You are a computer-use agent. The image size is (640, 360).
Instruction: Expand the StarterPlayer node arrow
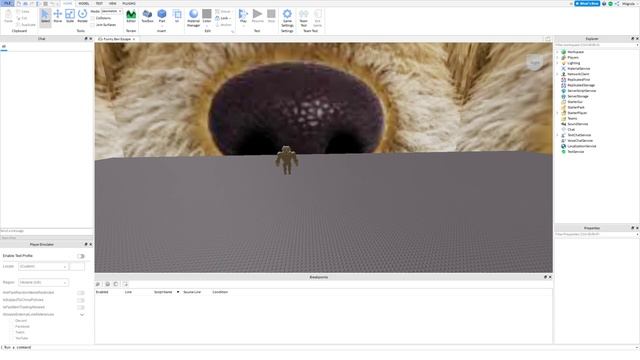(x=558, y=113)
